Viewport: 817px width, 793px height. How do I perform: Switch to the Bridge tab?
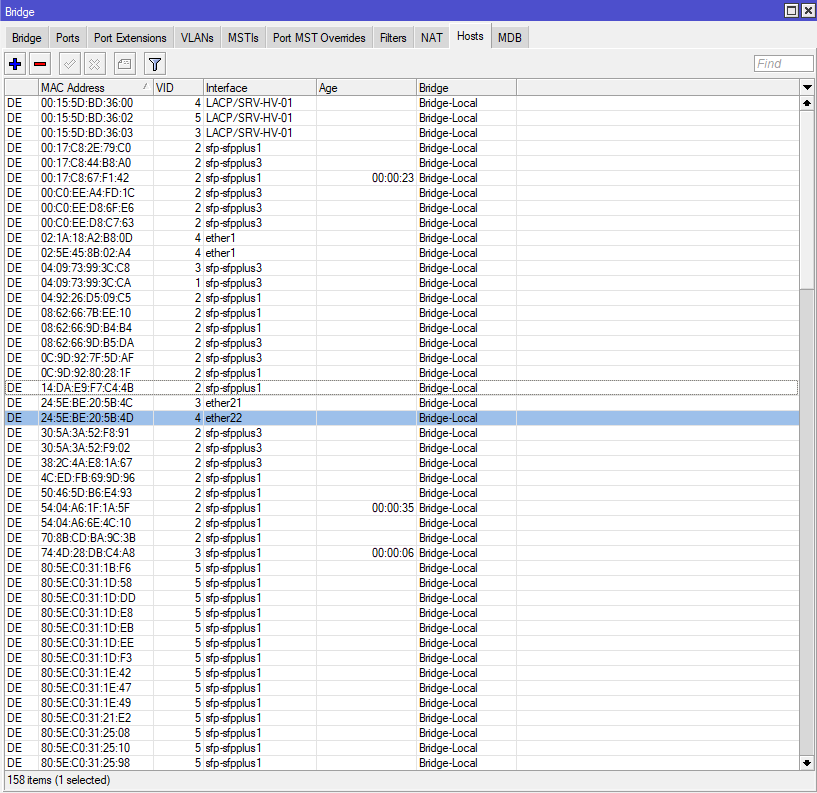(27, 38)
